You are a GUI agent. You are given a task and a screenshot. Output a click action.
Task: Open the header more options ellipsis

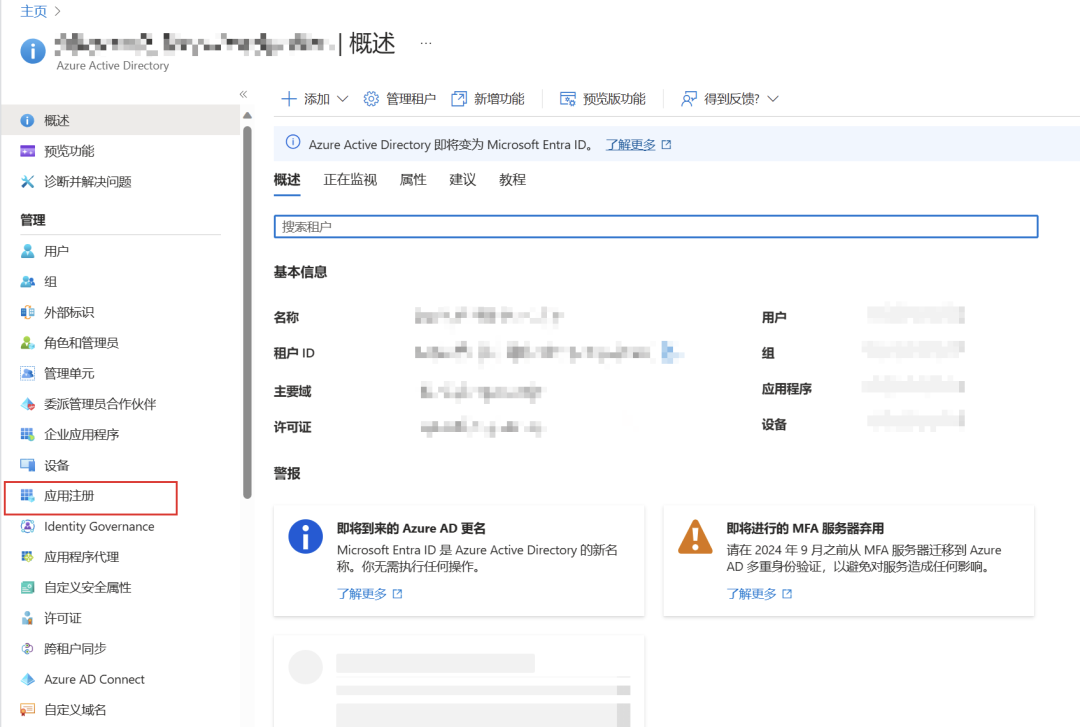coord(426,43)
